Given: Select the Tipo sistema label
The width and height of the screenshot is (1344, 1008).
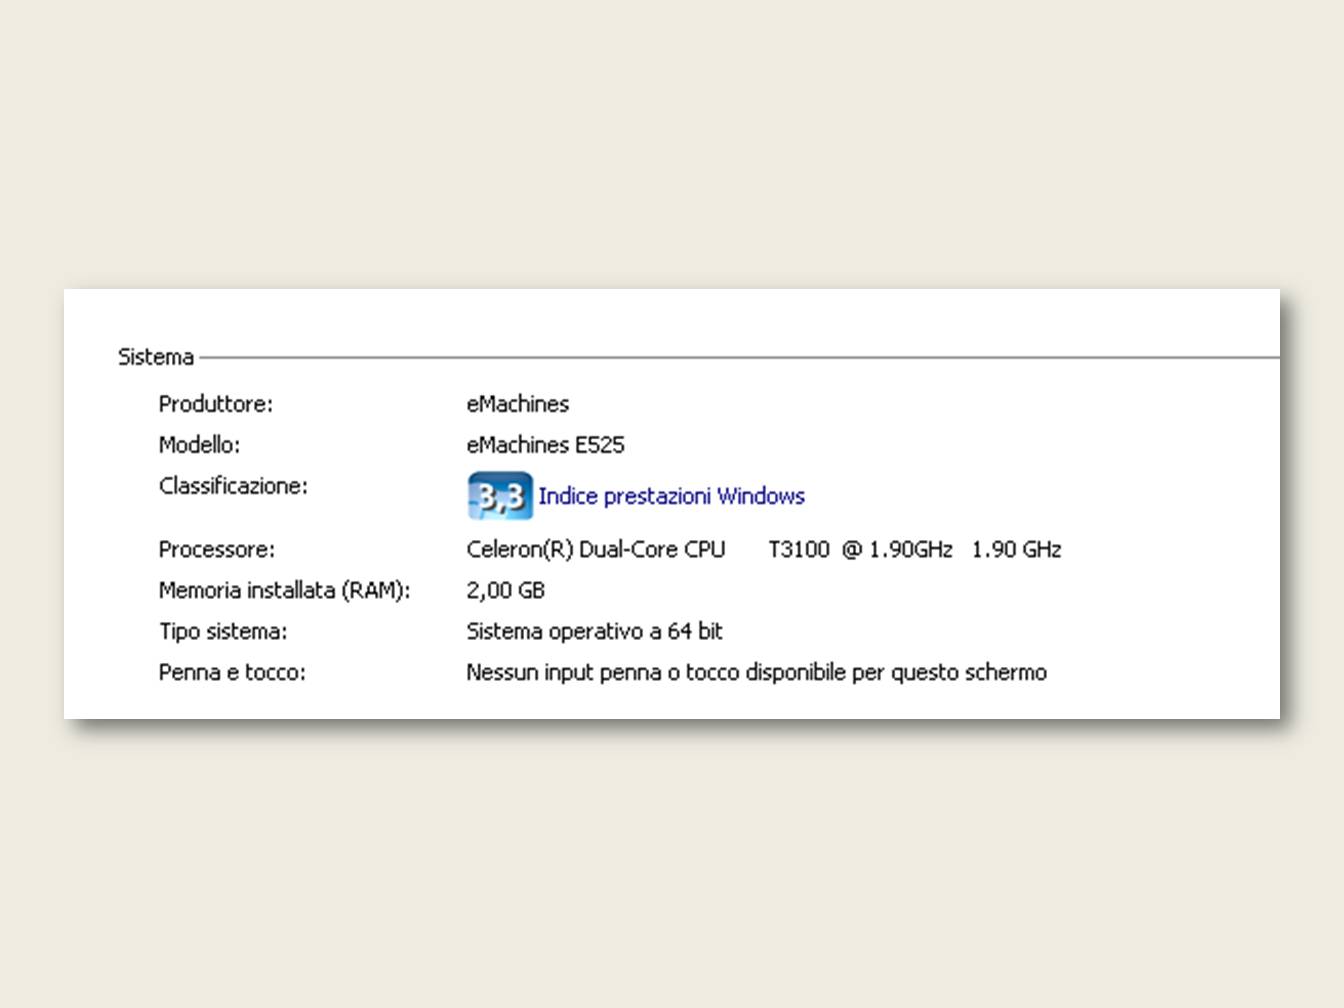Looking at the screenshot, I should pyautogui.click(x=222, y=632).
